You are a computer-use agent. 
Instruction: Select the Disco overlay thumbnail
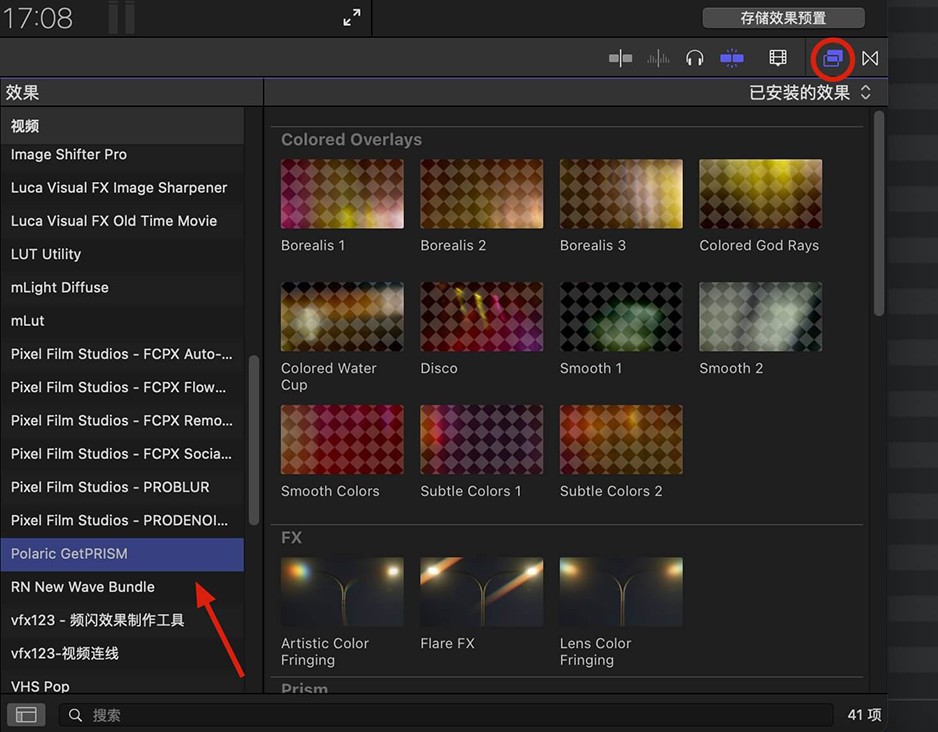tap(481, 317)
